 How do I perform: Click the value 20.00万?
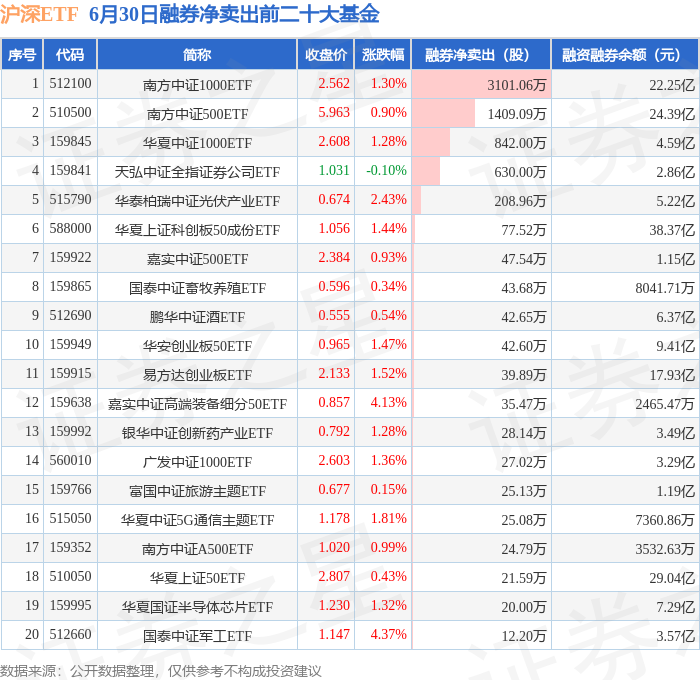[x=523, y=607]
